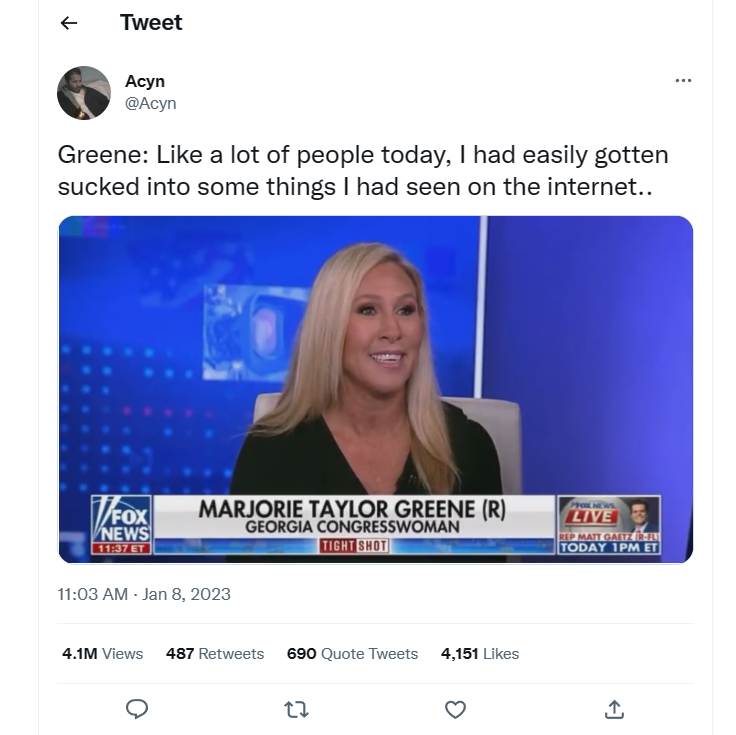Click the reply speech bubble icon
This screenshot has width=736, height=735.
tap(137, 709)
